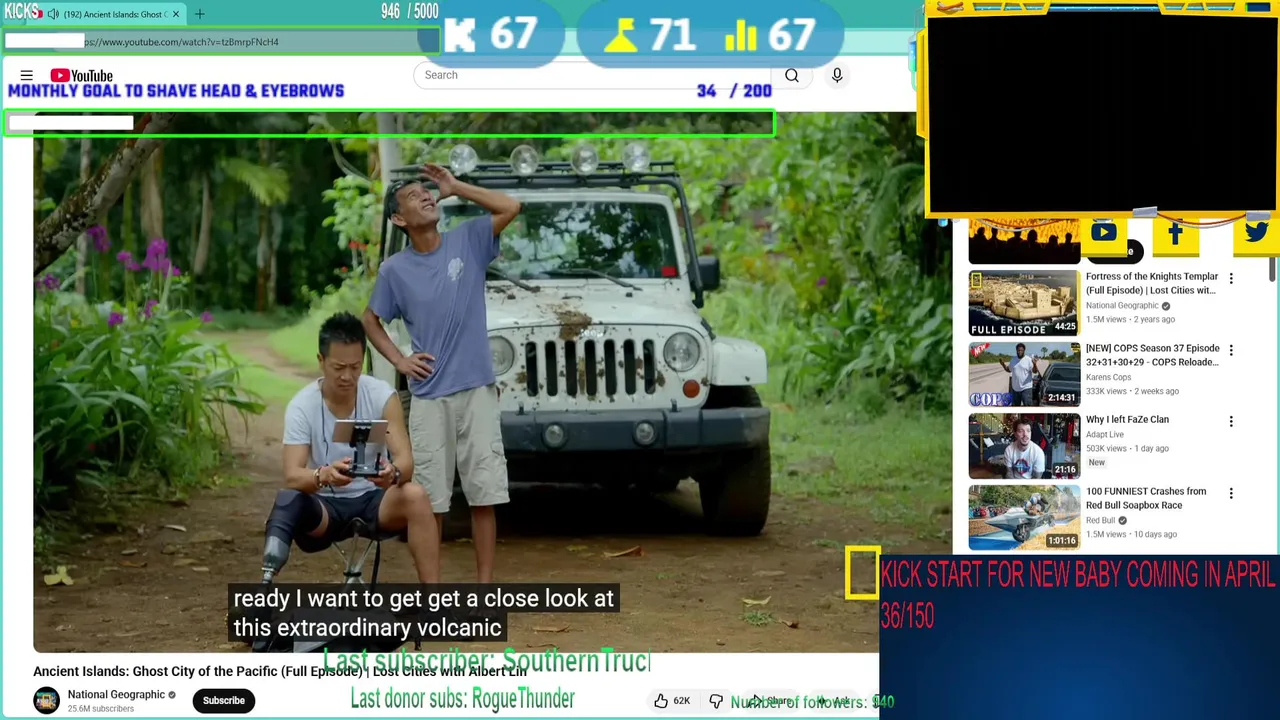1280x720 pixels.
Task: Open options menu for COPS Season 37 video
Action: coord(1231,350)
